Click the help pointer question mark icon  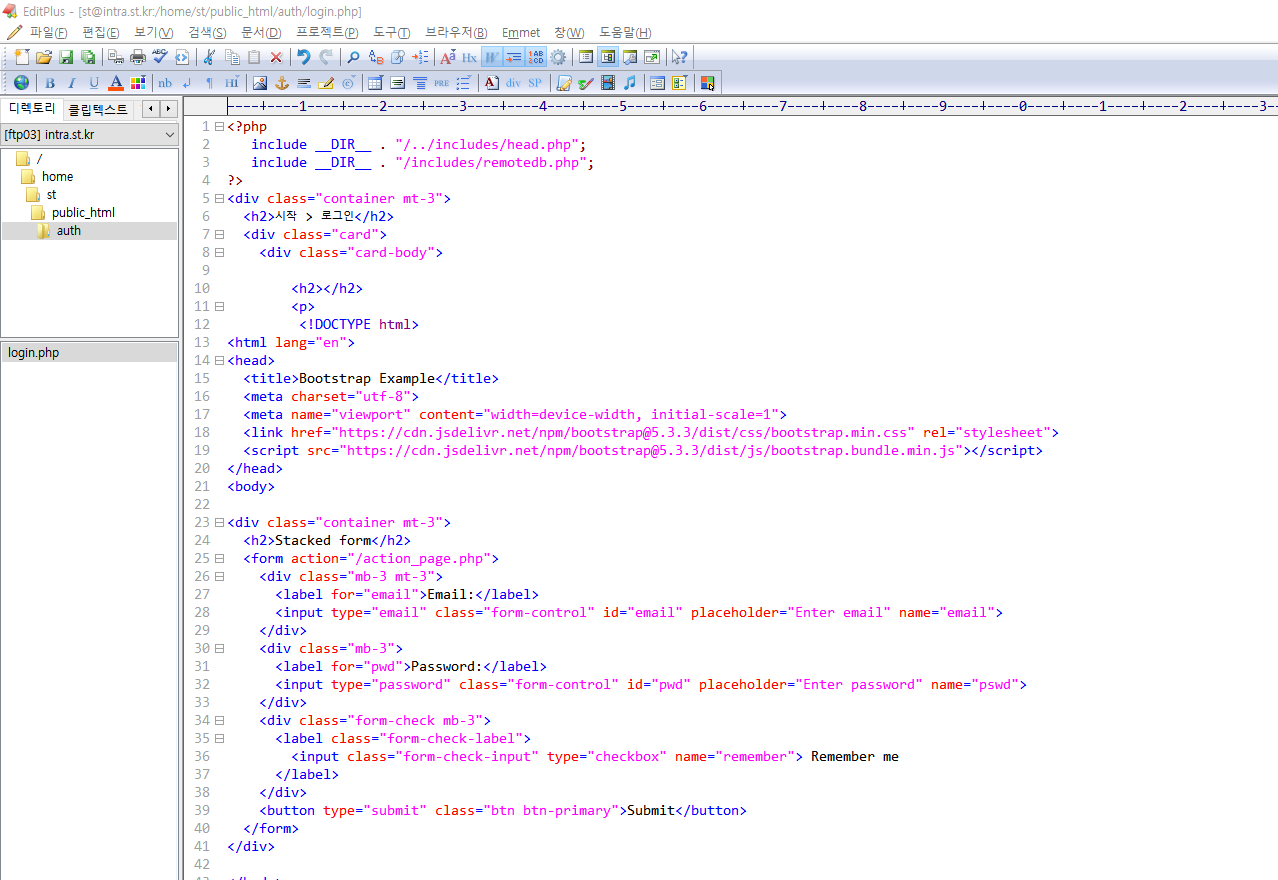pyautogui.click(x=679, y=57)
